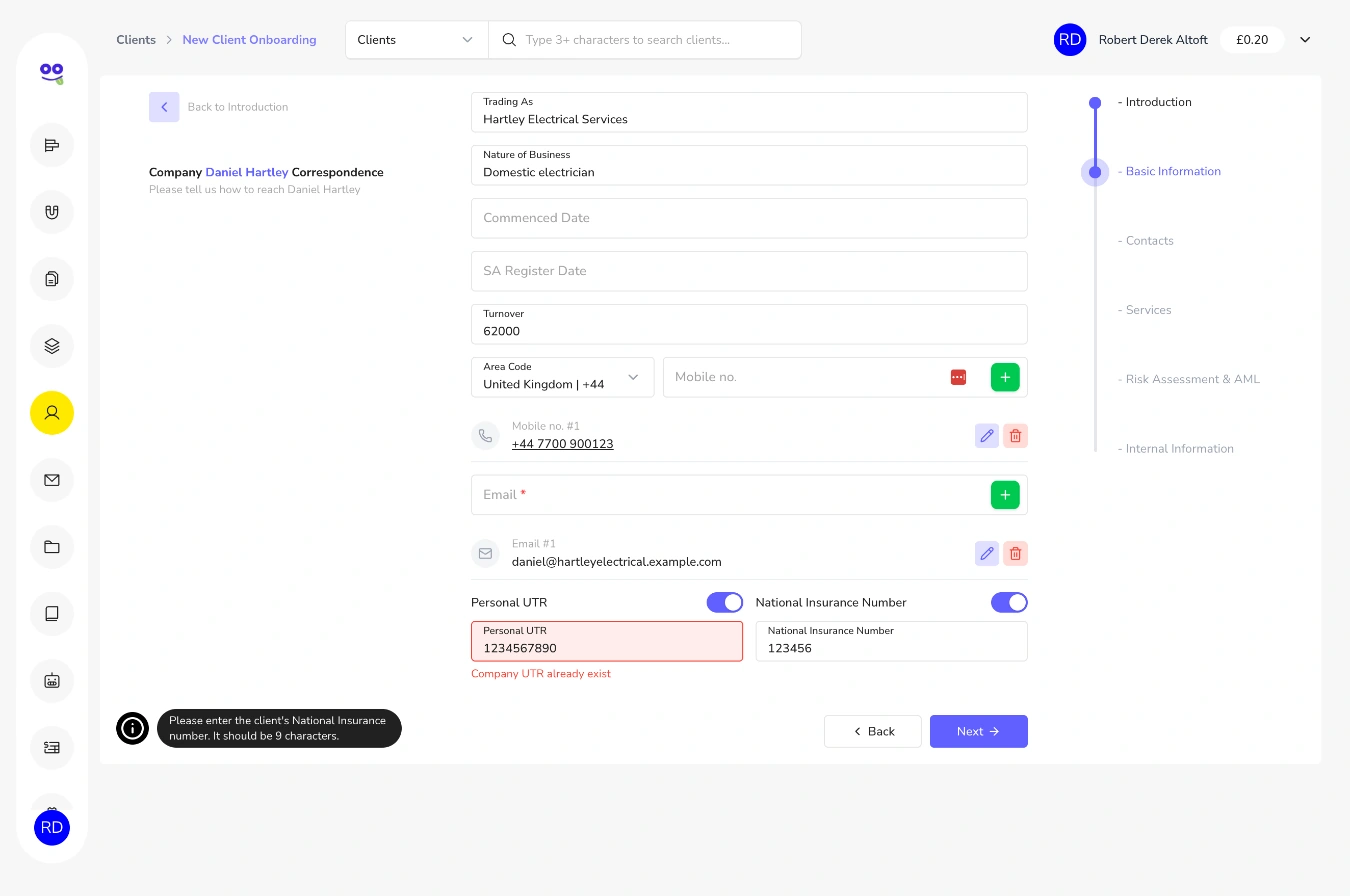Jump to the Services step
This screenshot has height=896, width=1350.
pyautogui.click(x=1145, y=310)
